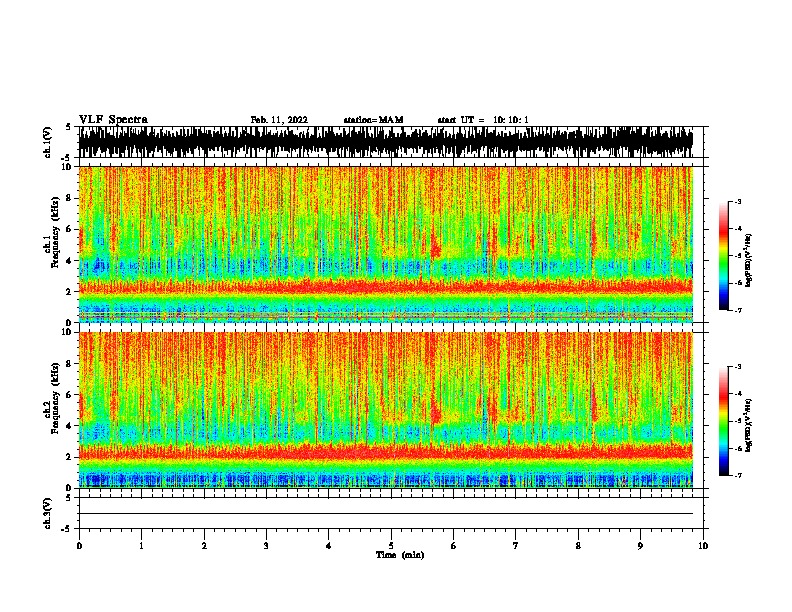
Task: Click the "VLF Spectra" title text
Action: [113, 120]
